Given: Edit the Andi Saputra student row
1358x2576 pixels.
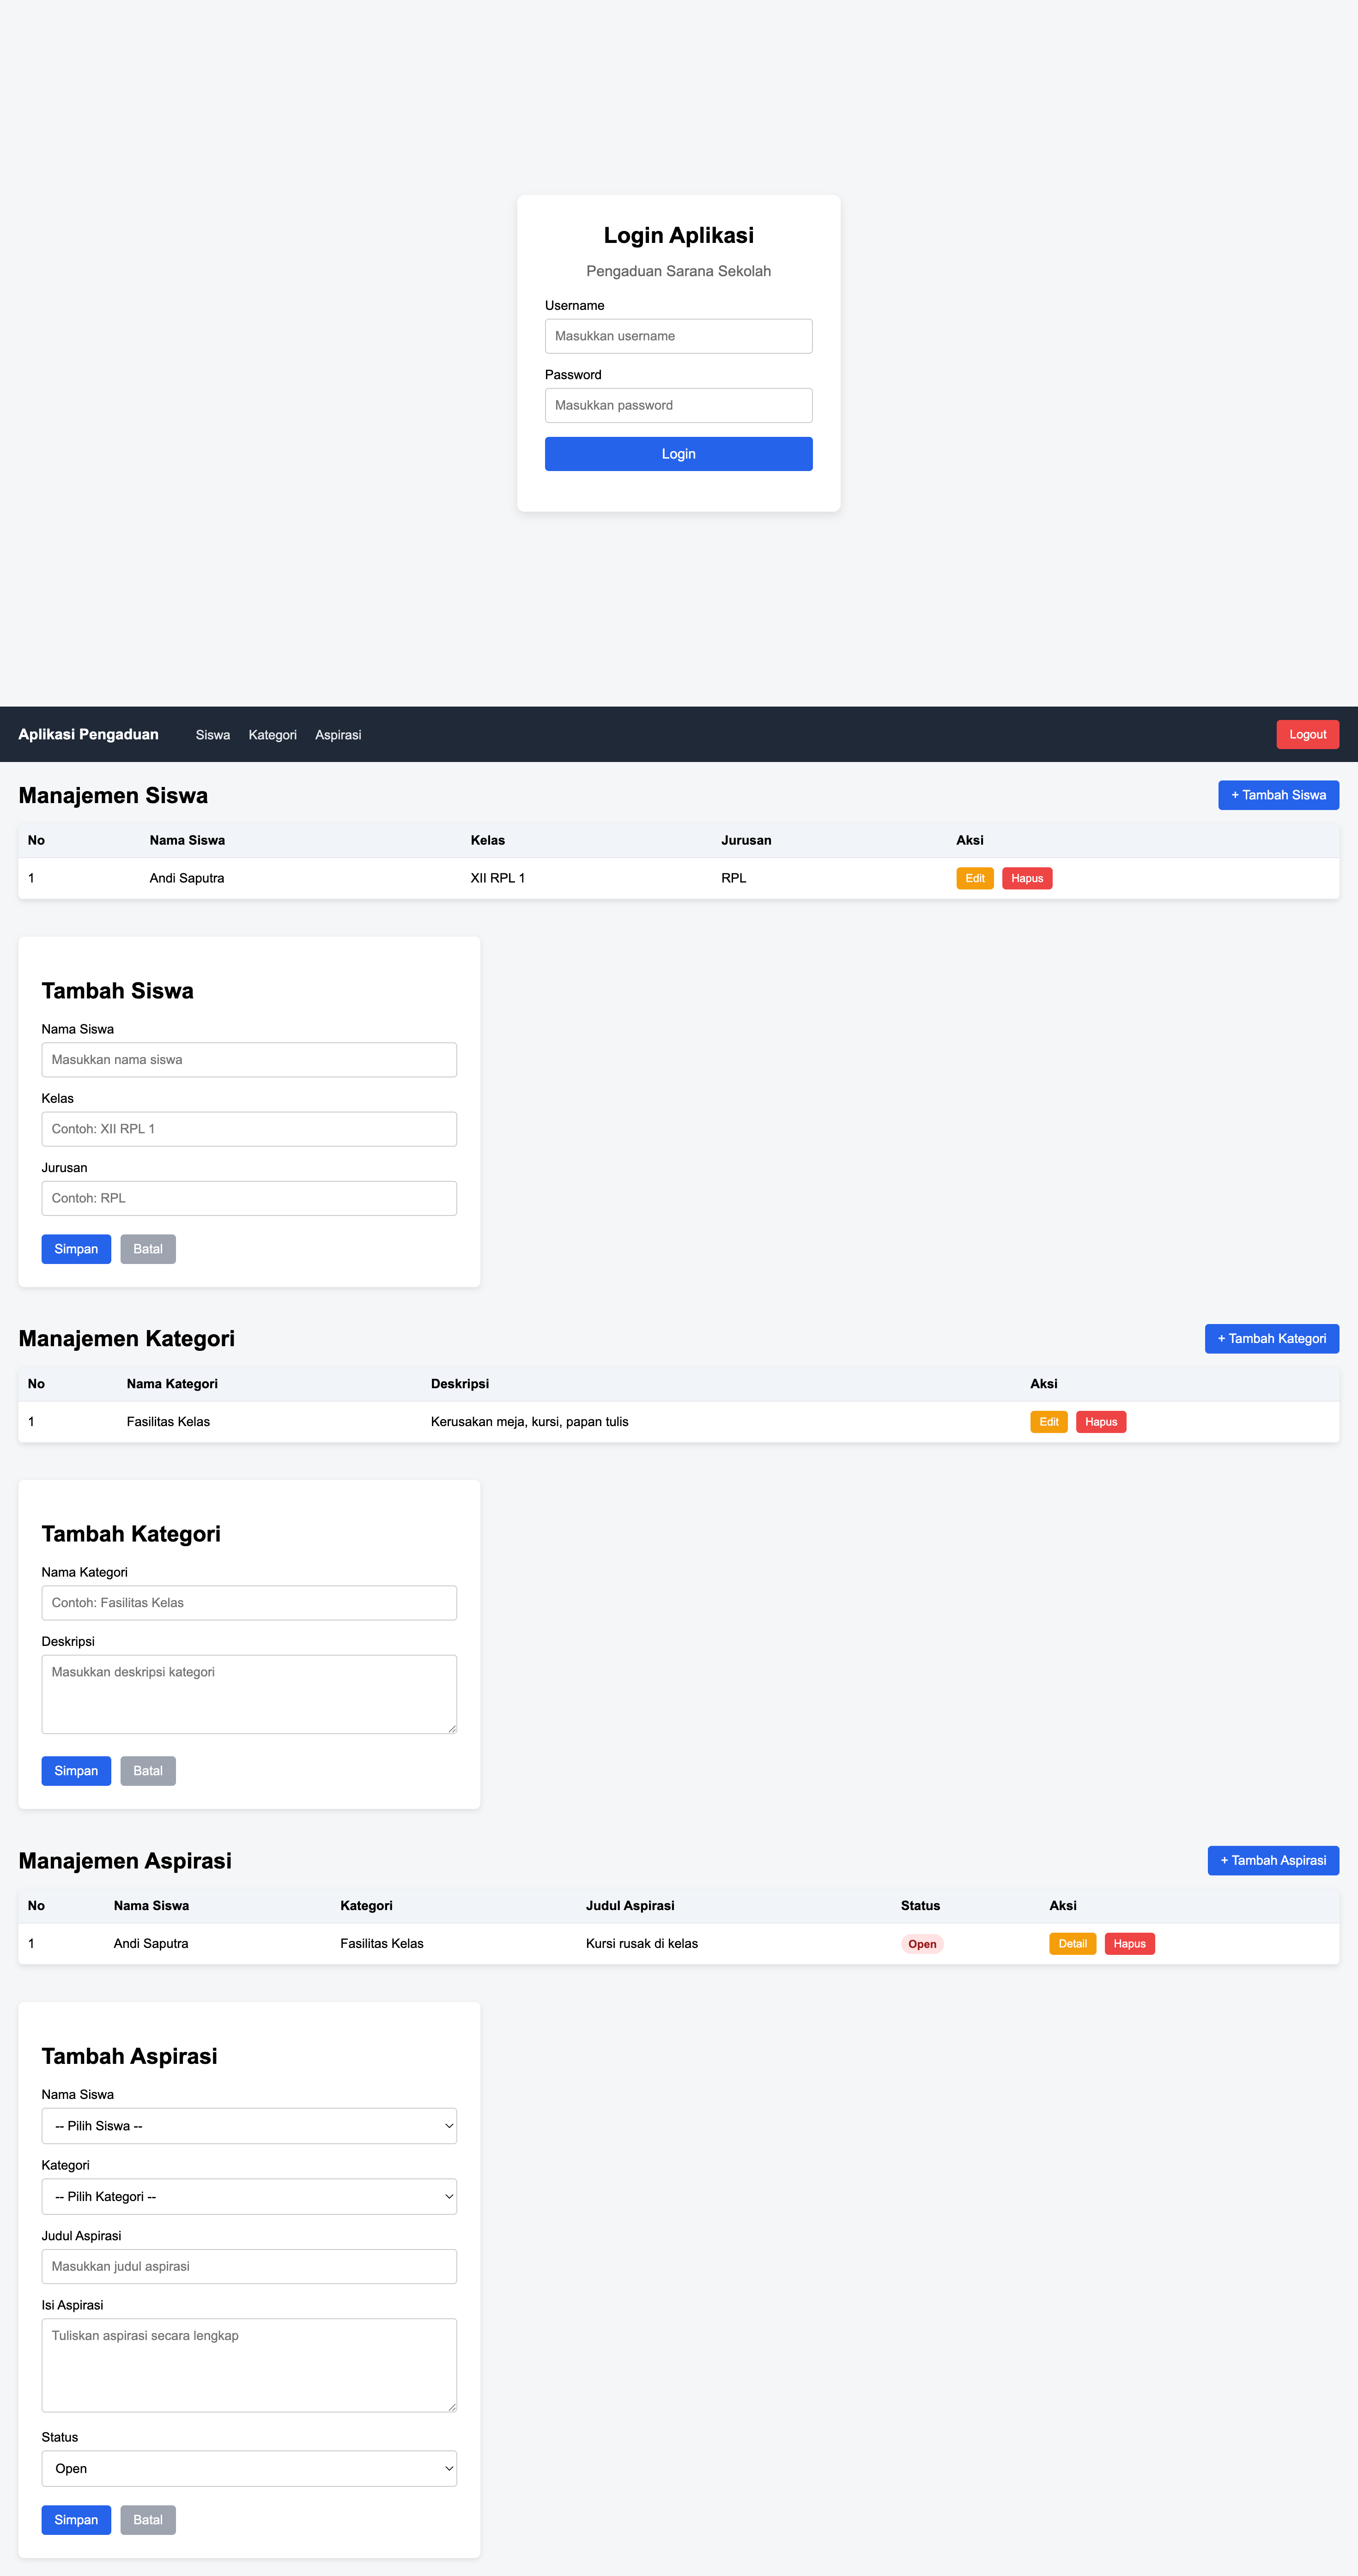Looking at the screenshot, I should 974,878.
